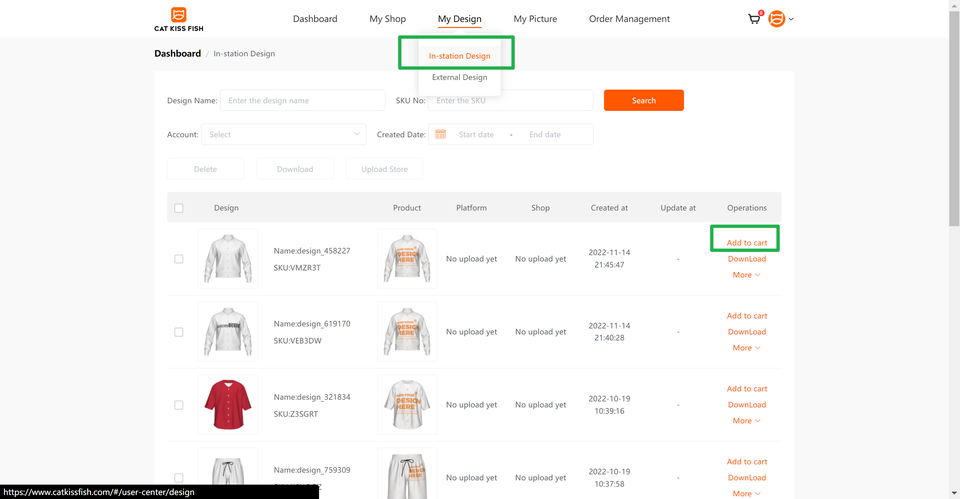Toggle the select-all checkbox in table header
This screenshot has width=960, height=499.
tap(179, 208)
